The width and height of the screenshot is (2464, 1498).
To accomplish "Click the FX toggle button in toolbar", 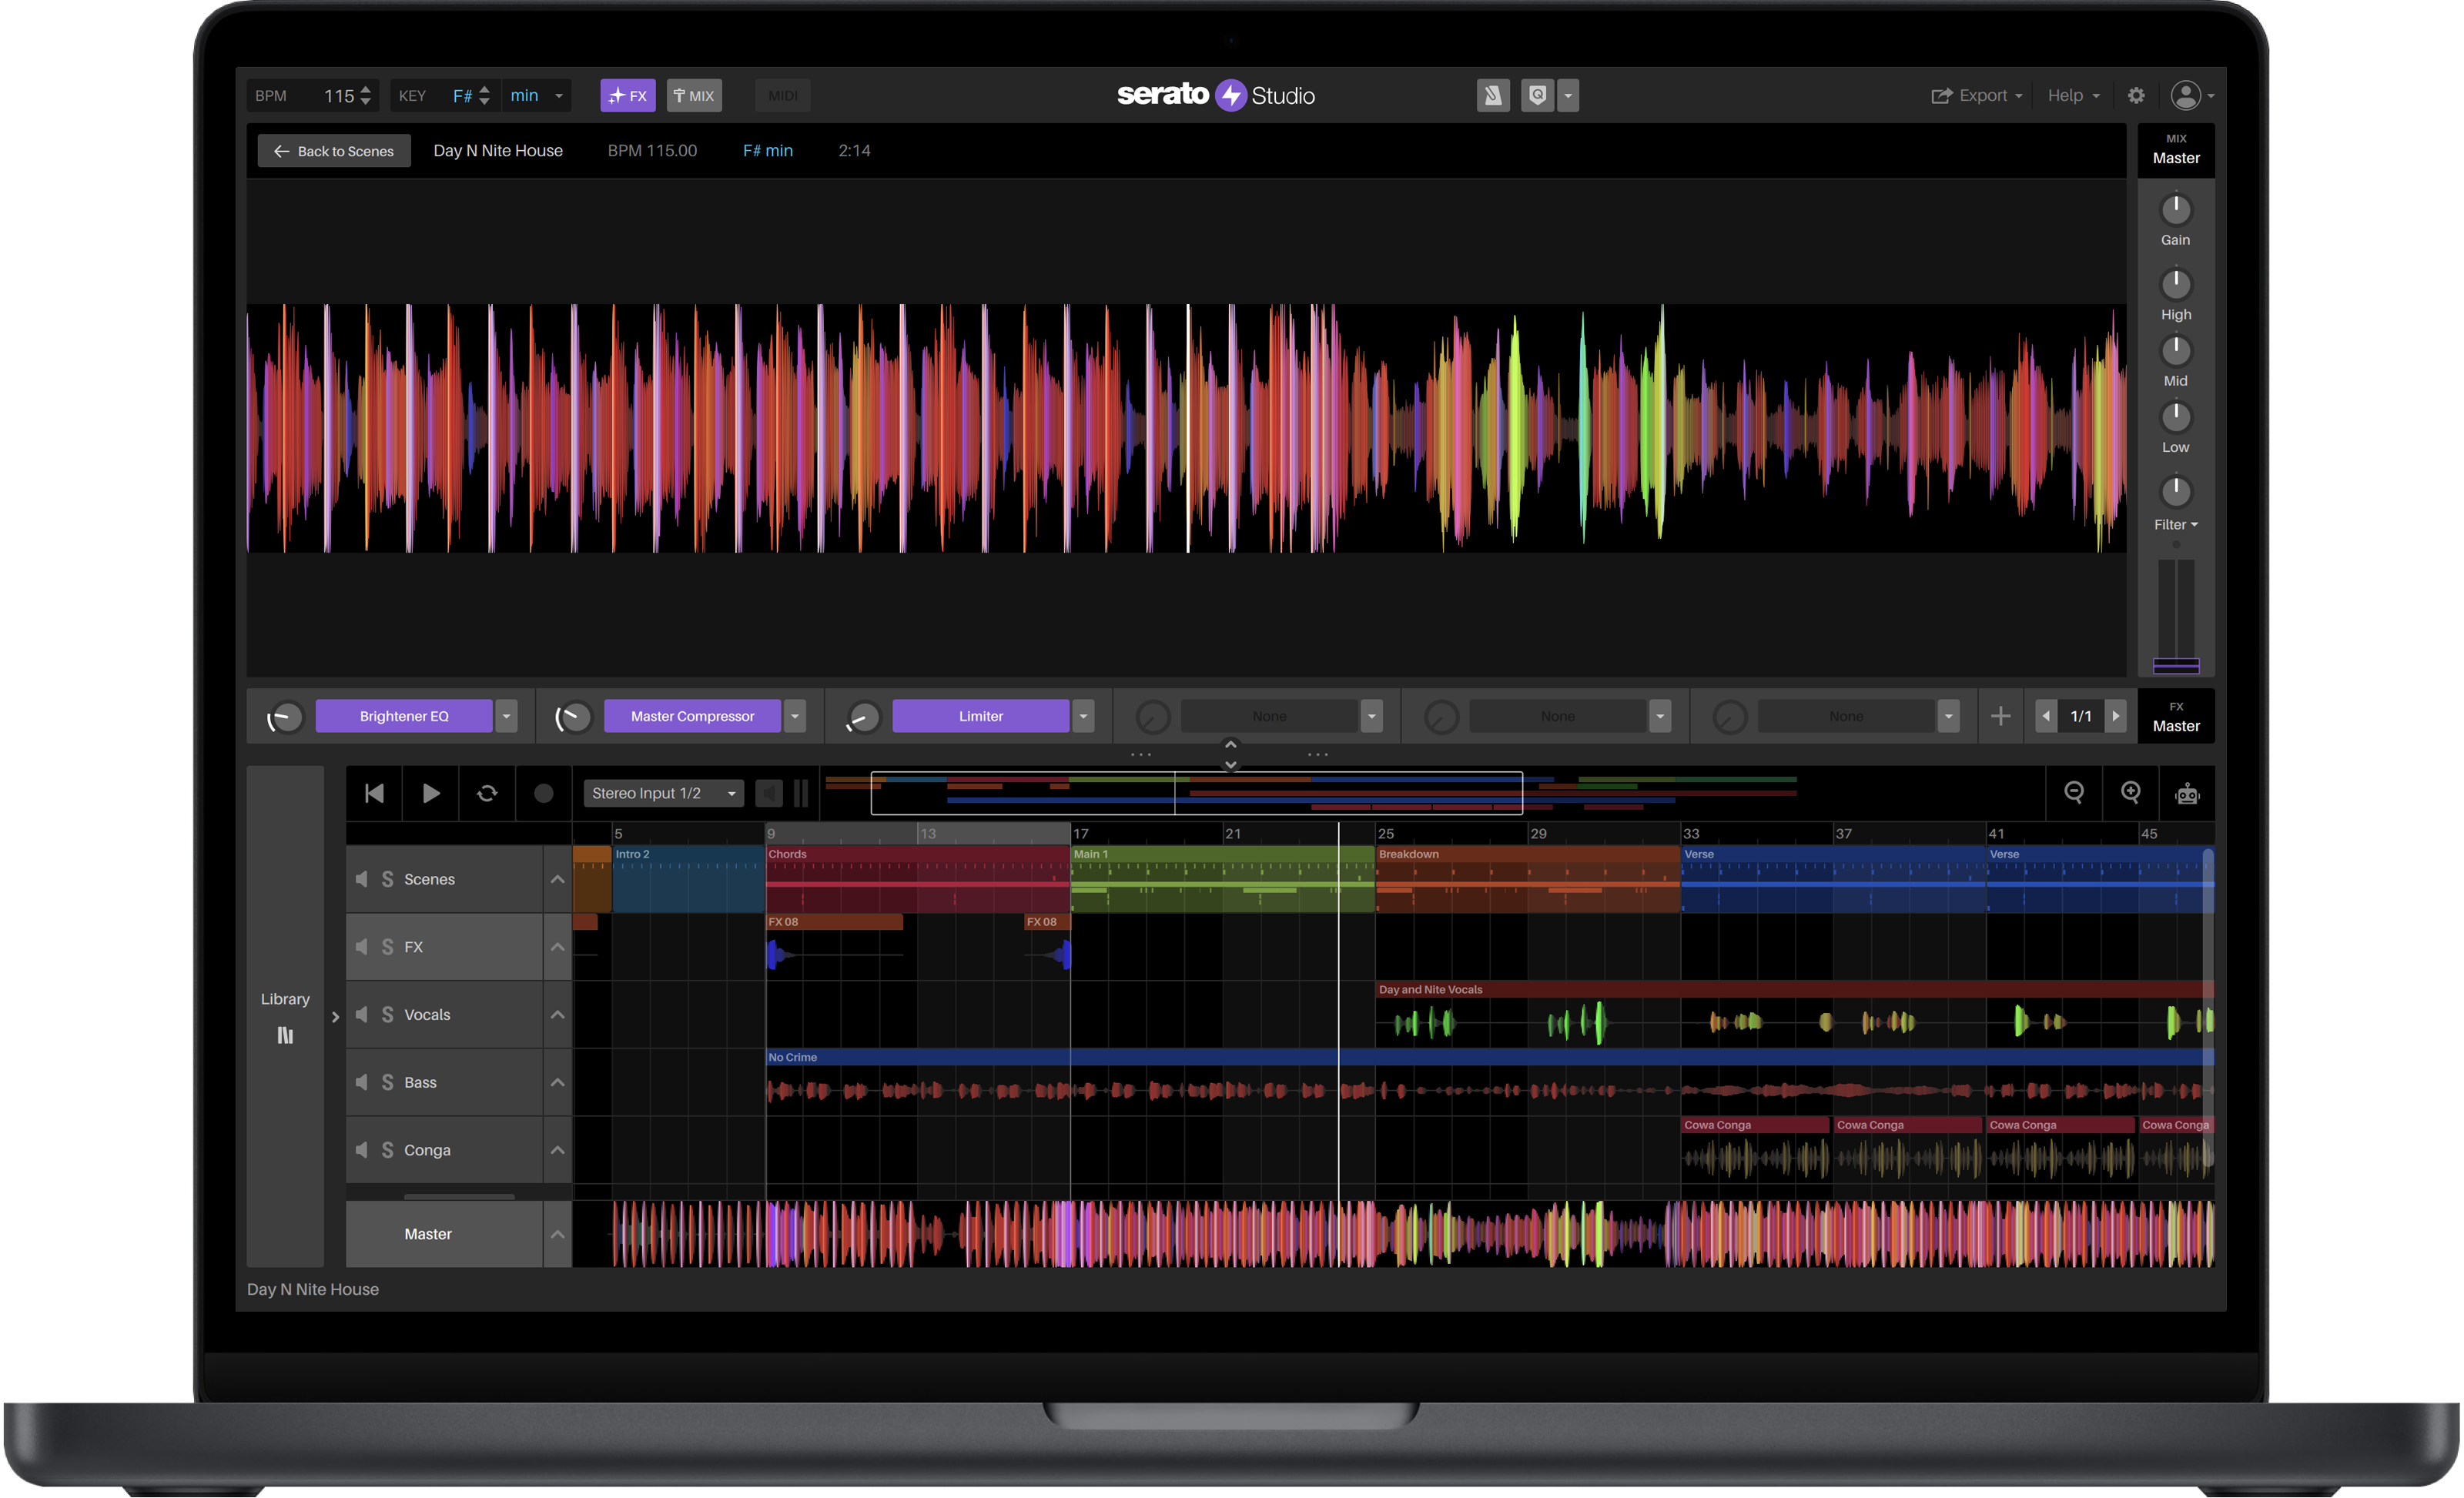I will (628, 95).
